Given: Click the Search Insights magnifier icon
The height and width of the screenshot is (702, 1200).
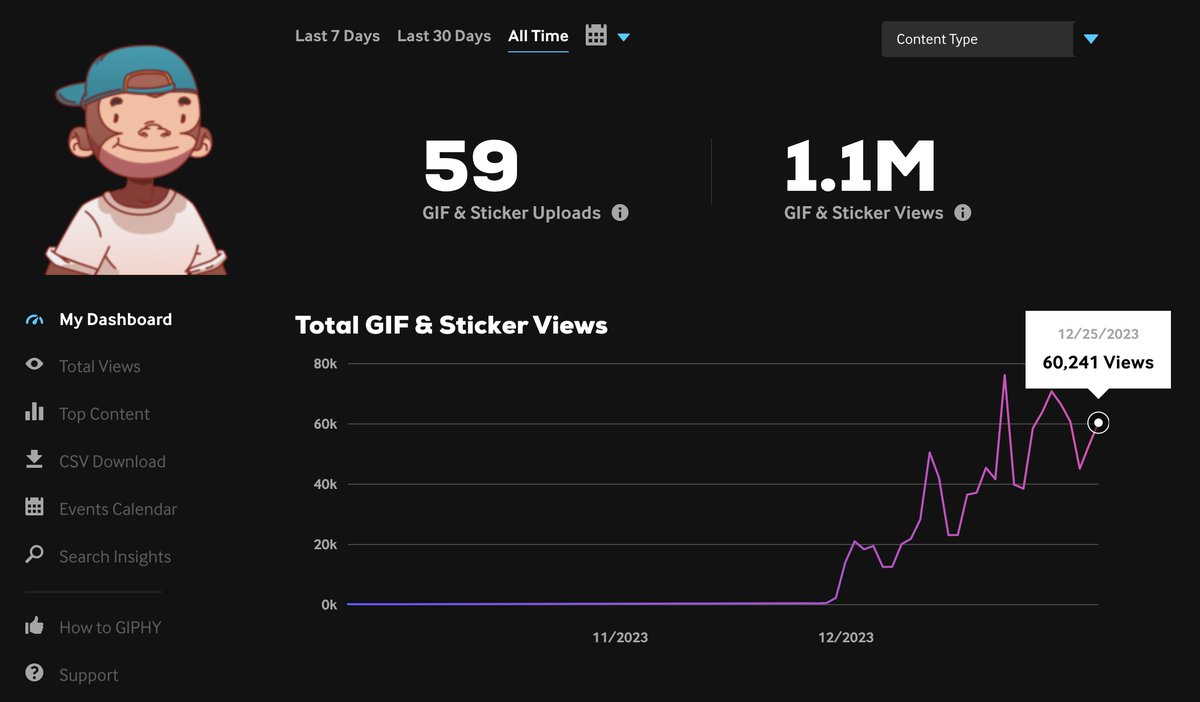Looking at the screenshot, I should coord(35,554).
